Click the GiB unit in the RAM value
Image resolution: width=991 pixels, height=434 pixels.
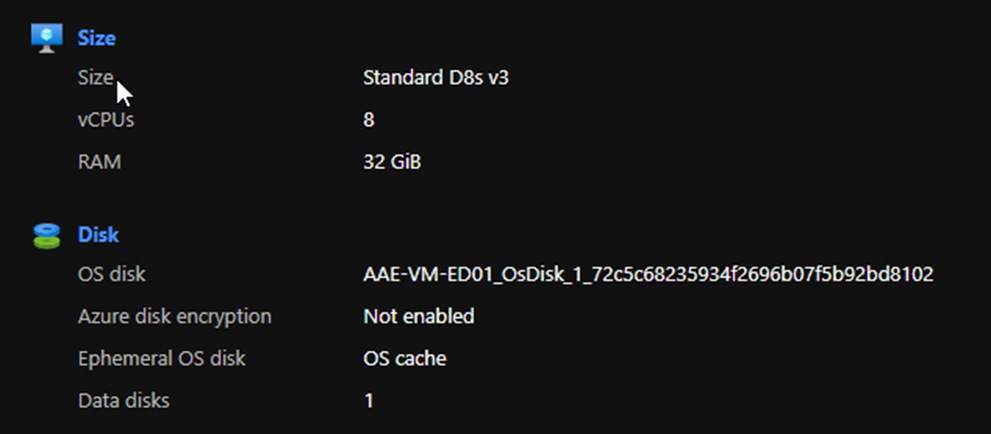[x=406, y=162]
